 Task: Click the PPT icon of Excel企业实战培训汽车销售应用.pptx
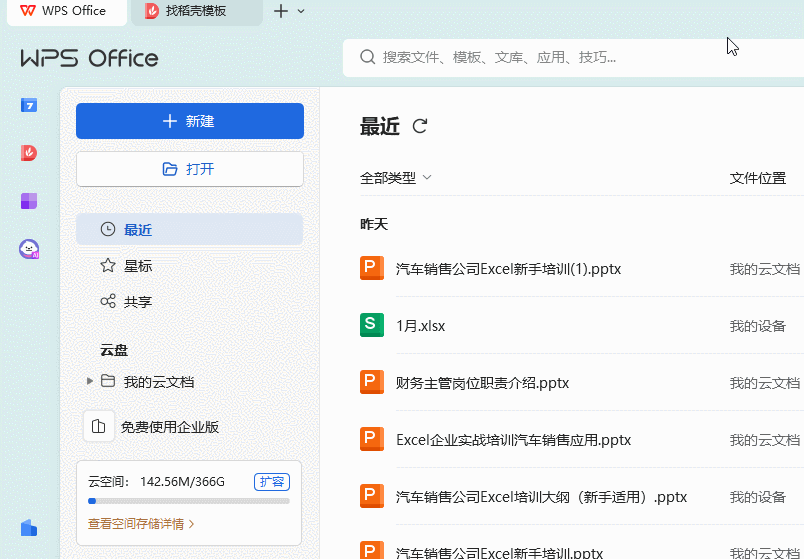point(372,439)
